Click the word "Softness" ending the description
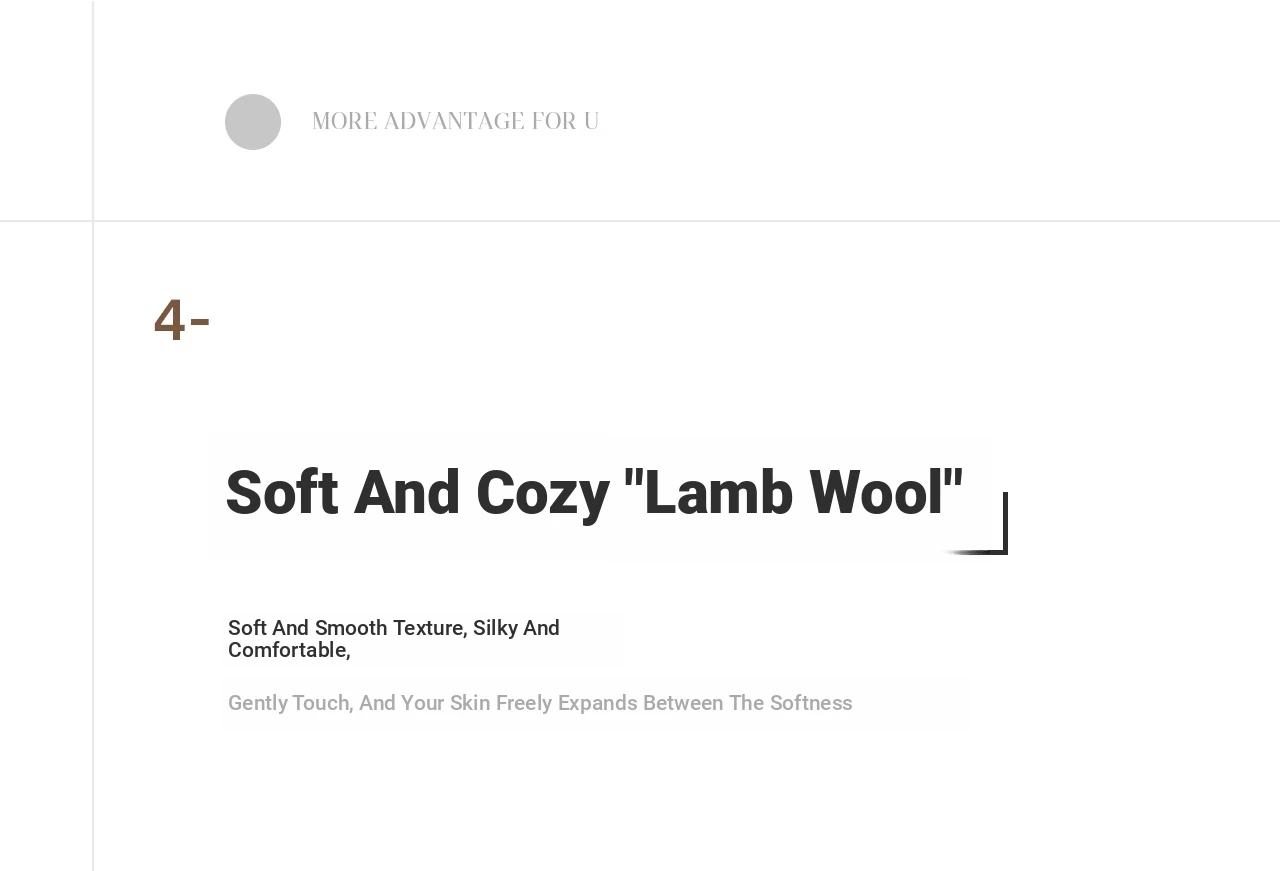 tap(811, 703)
